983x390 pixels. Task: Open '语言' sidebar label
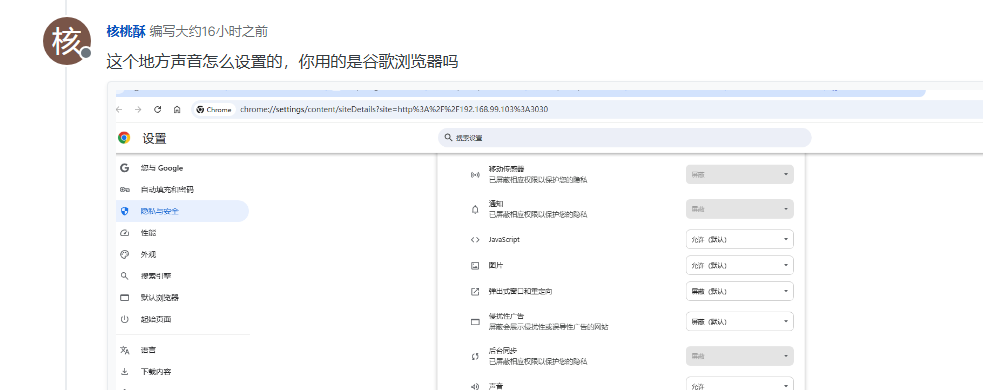148,350
